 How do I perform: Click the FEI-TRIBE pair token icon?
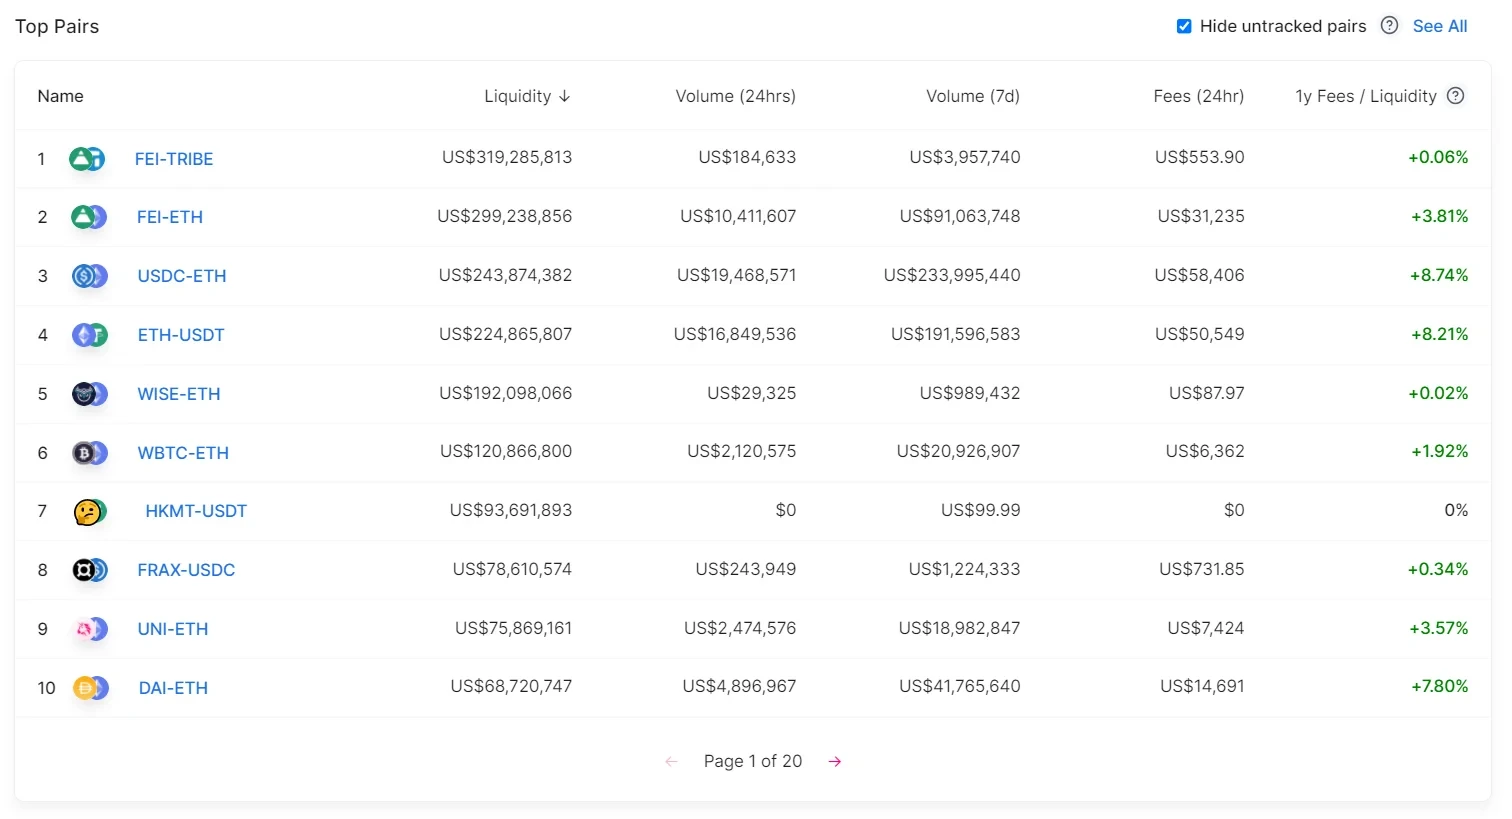87,158
